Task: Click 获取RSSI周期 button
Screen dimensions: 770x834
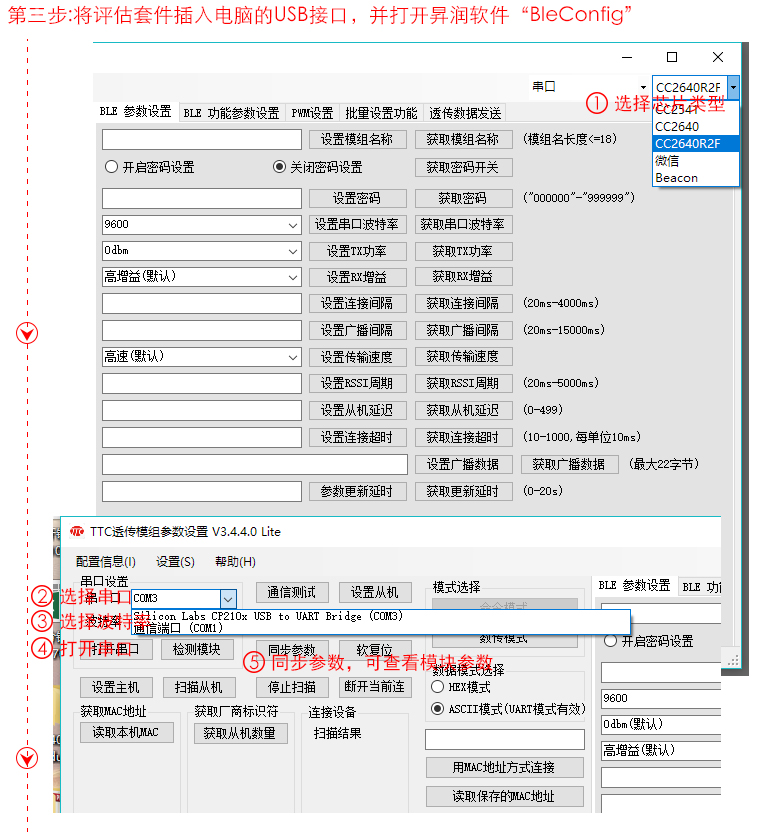Action: pyautogui.click(x=463, y=383)
